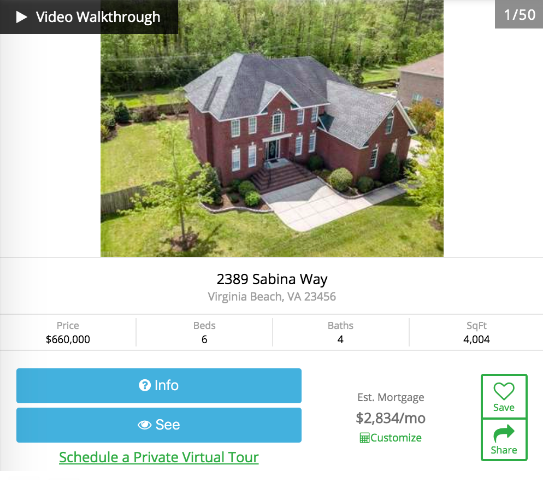The width and height of the screenshot is (544, 480).
Task: Click the Baths count cell
Action: coord(341,332)
